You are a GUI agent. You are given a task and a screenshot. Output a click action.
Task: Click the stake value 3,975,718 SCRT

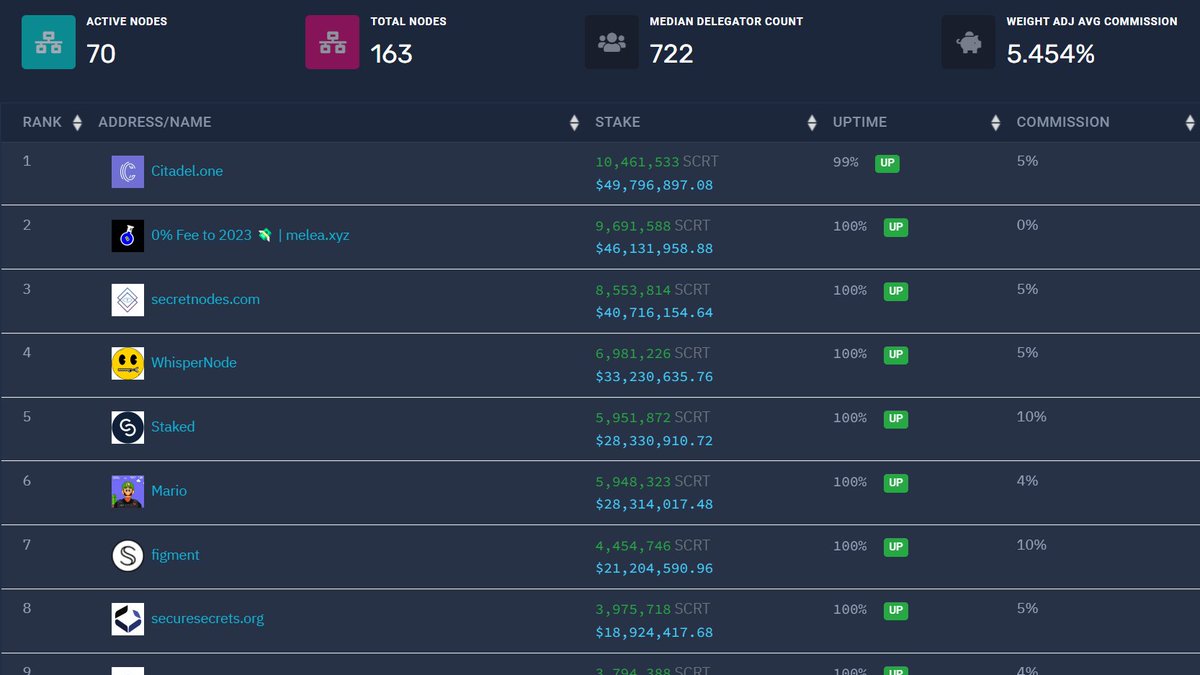click(652, 609)
